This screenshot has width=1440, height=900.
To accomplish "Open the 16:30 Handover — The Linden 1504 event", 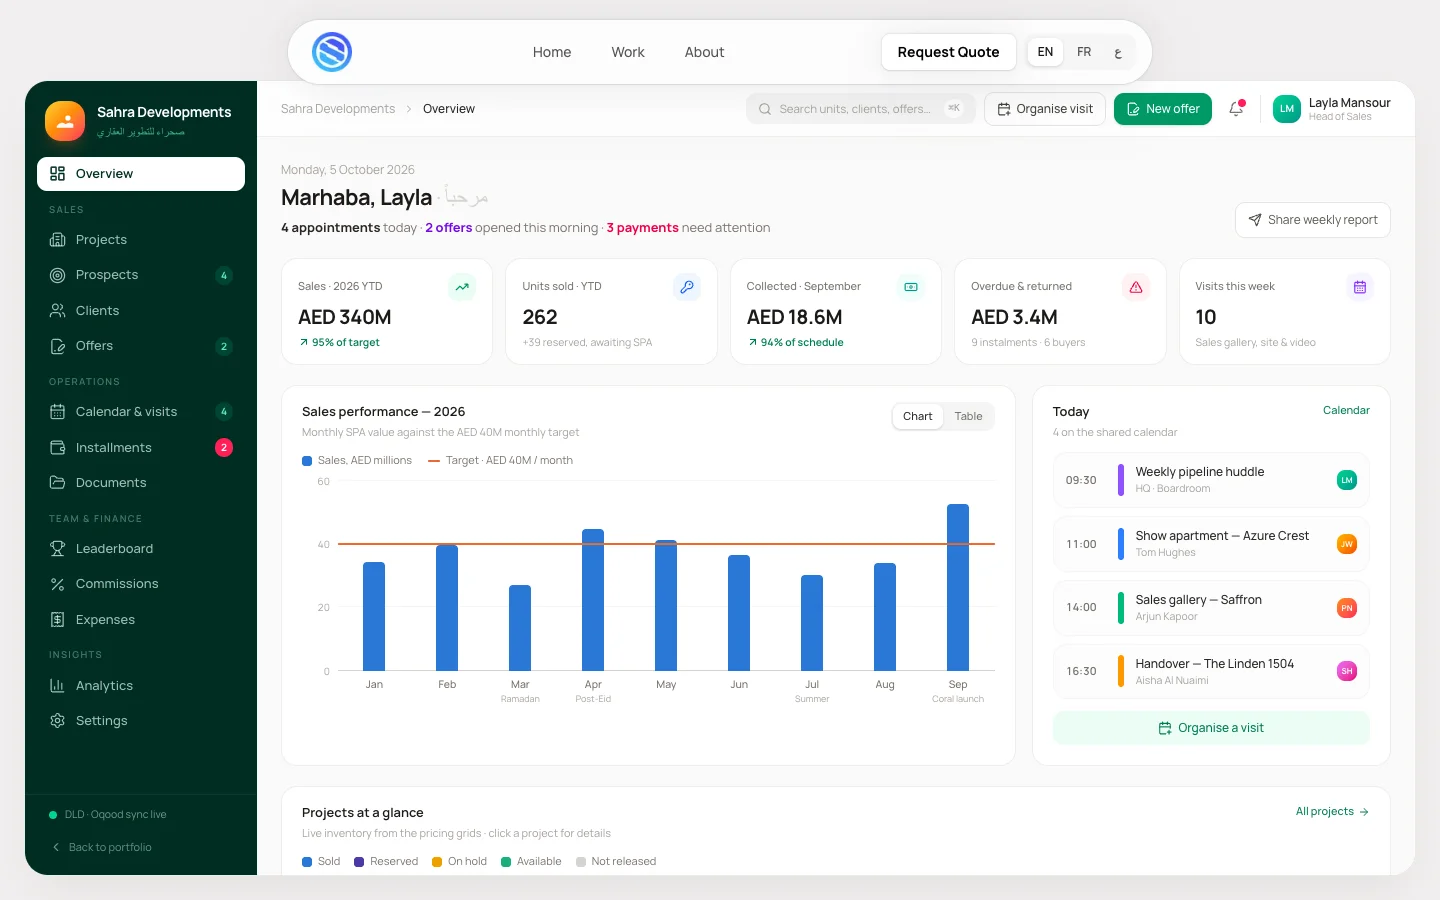I will [1211, 671].
